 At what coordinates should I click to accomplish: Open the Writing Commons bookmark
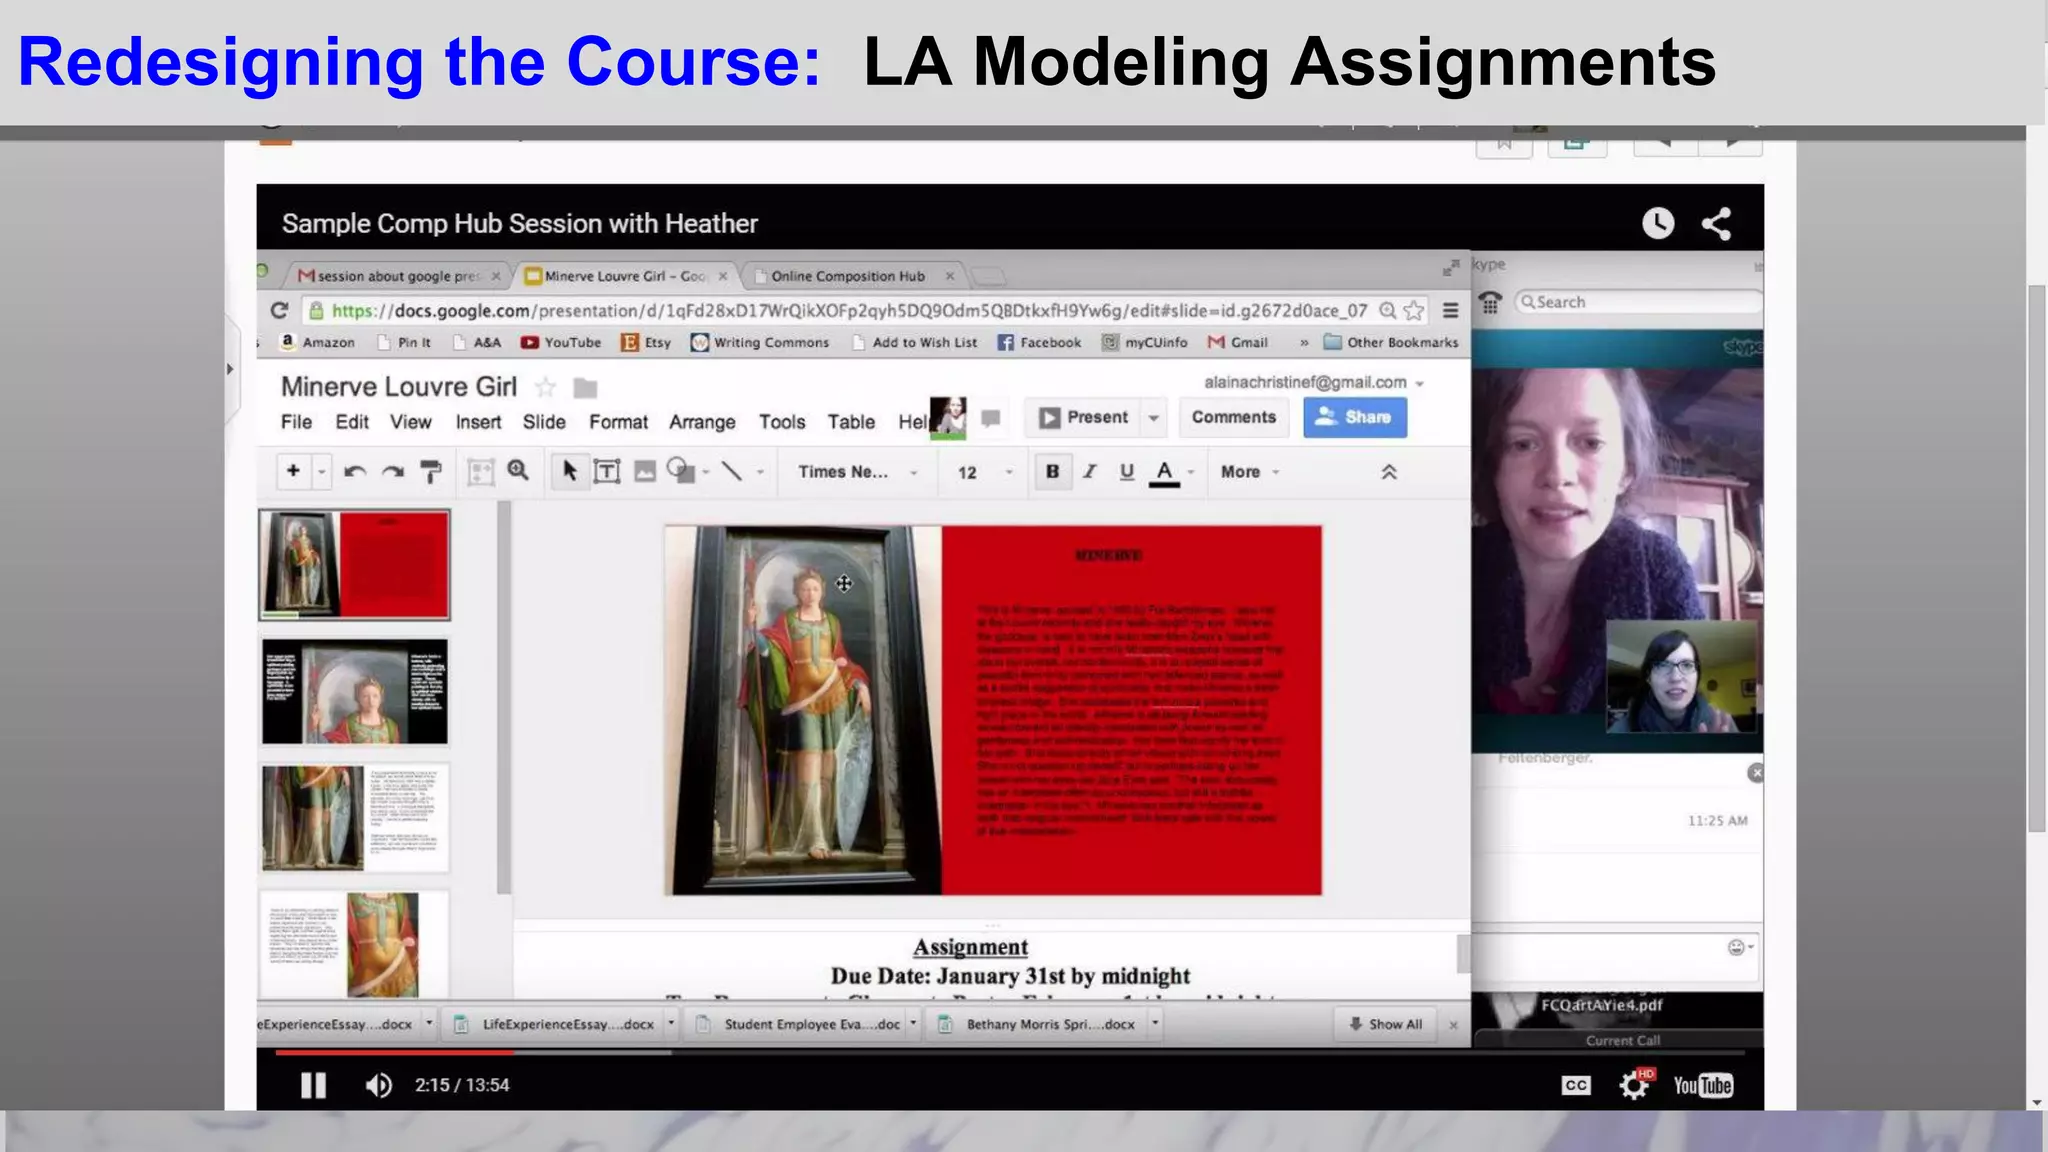click(760, 342)
